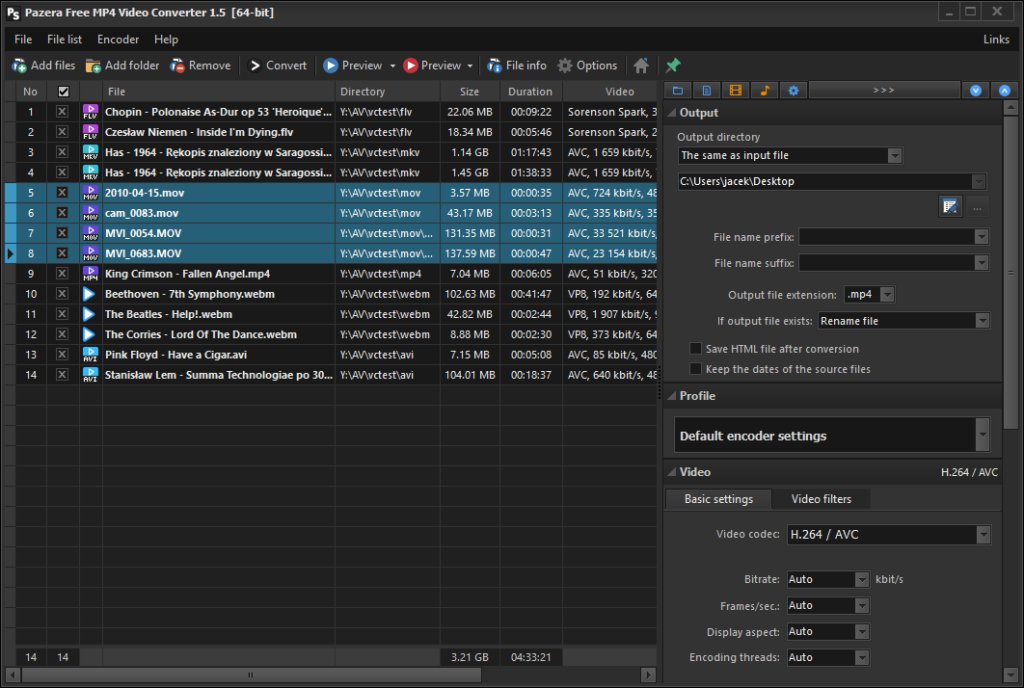Open the document icon panel tab
Screen dimensions: 1024x688
tap(707, 91)
